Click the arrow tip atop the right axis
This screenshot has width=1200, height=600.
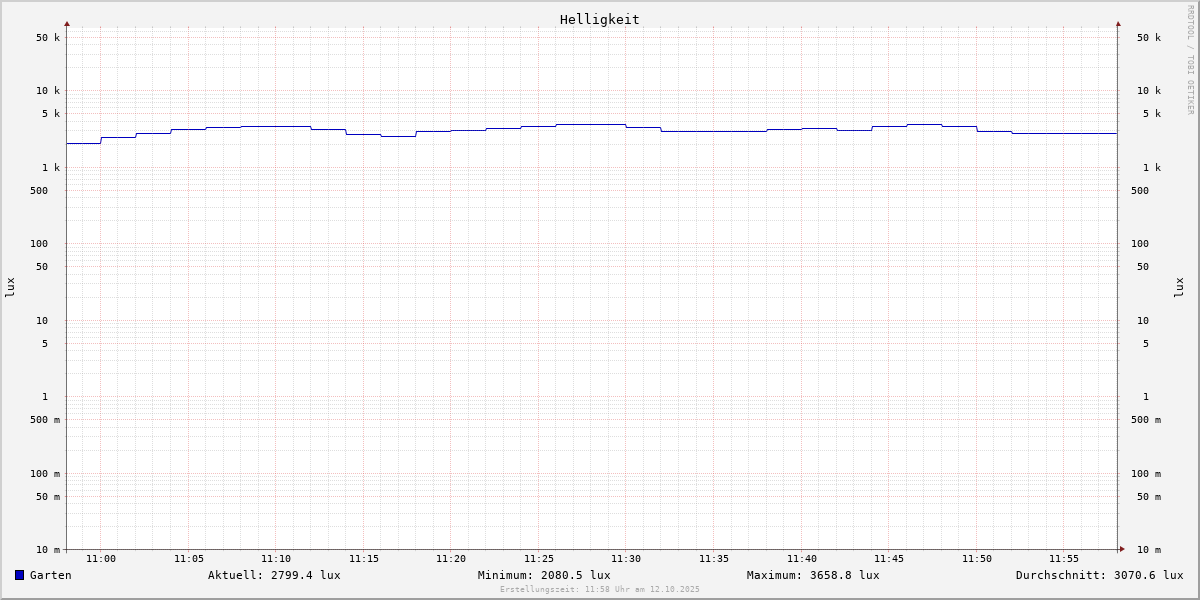1118,23
